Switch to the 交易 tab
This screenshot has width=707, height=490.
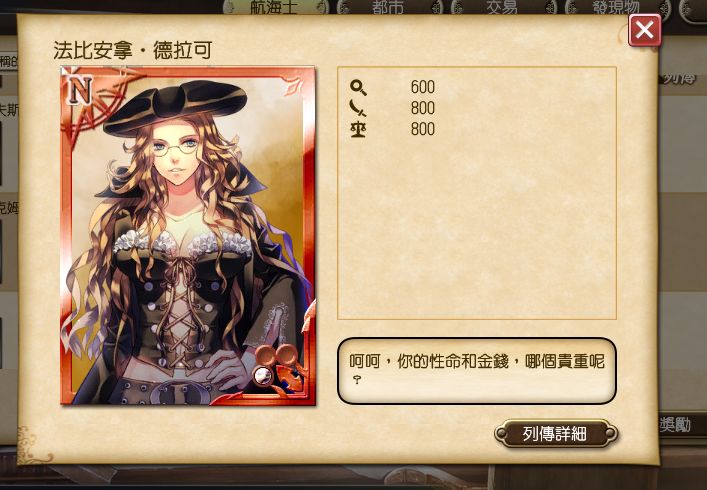click(x=502, y=7)
